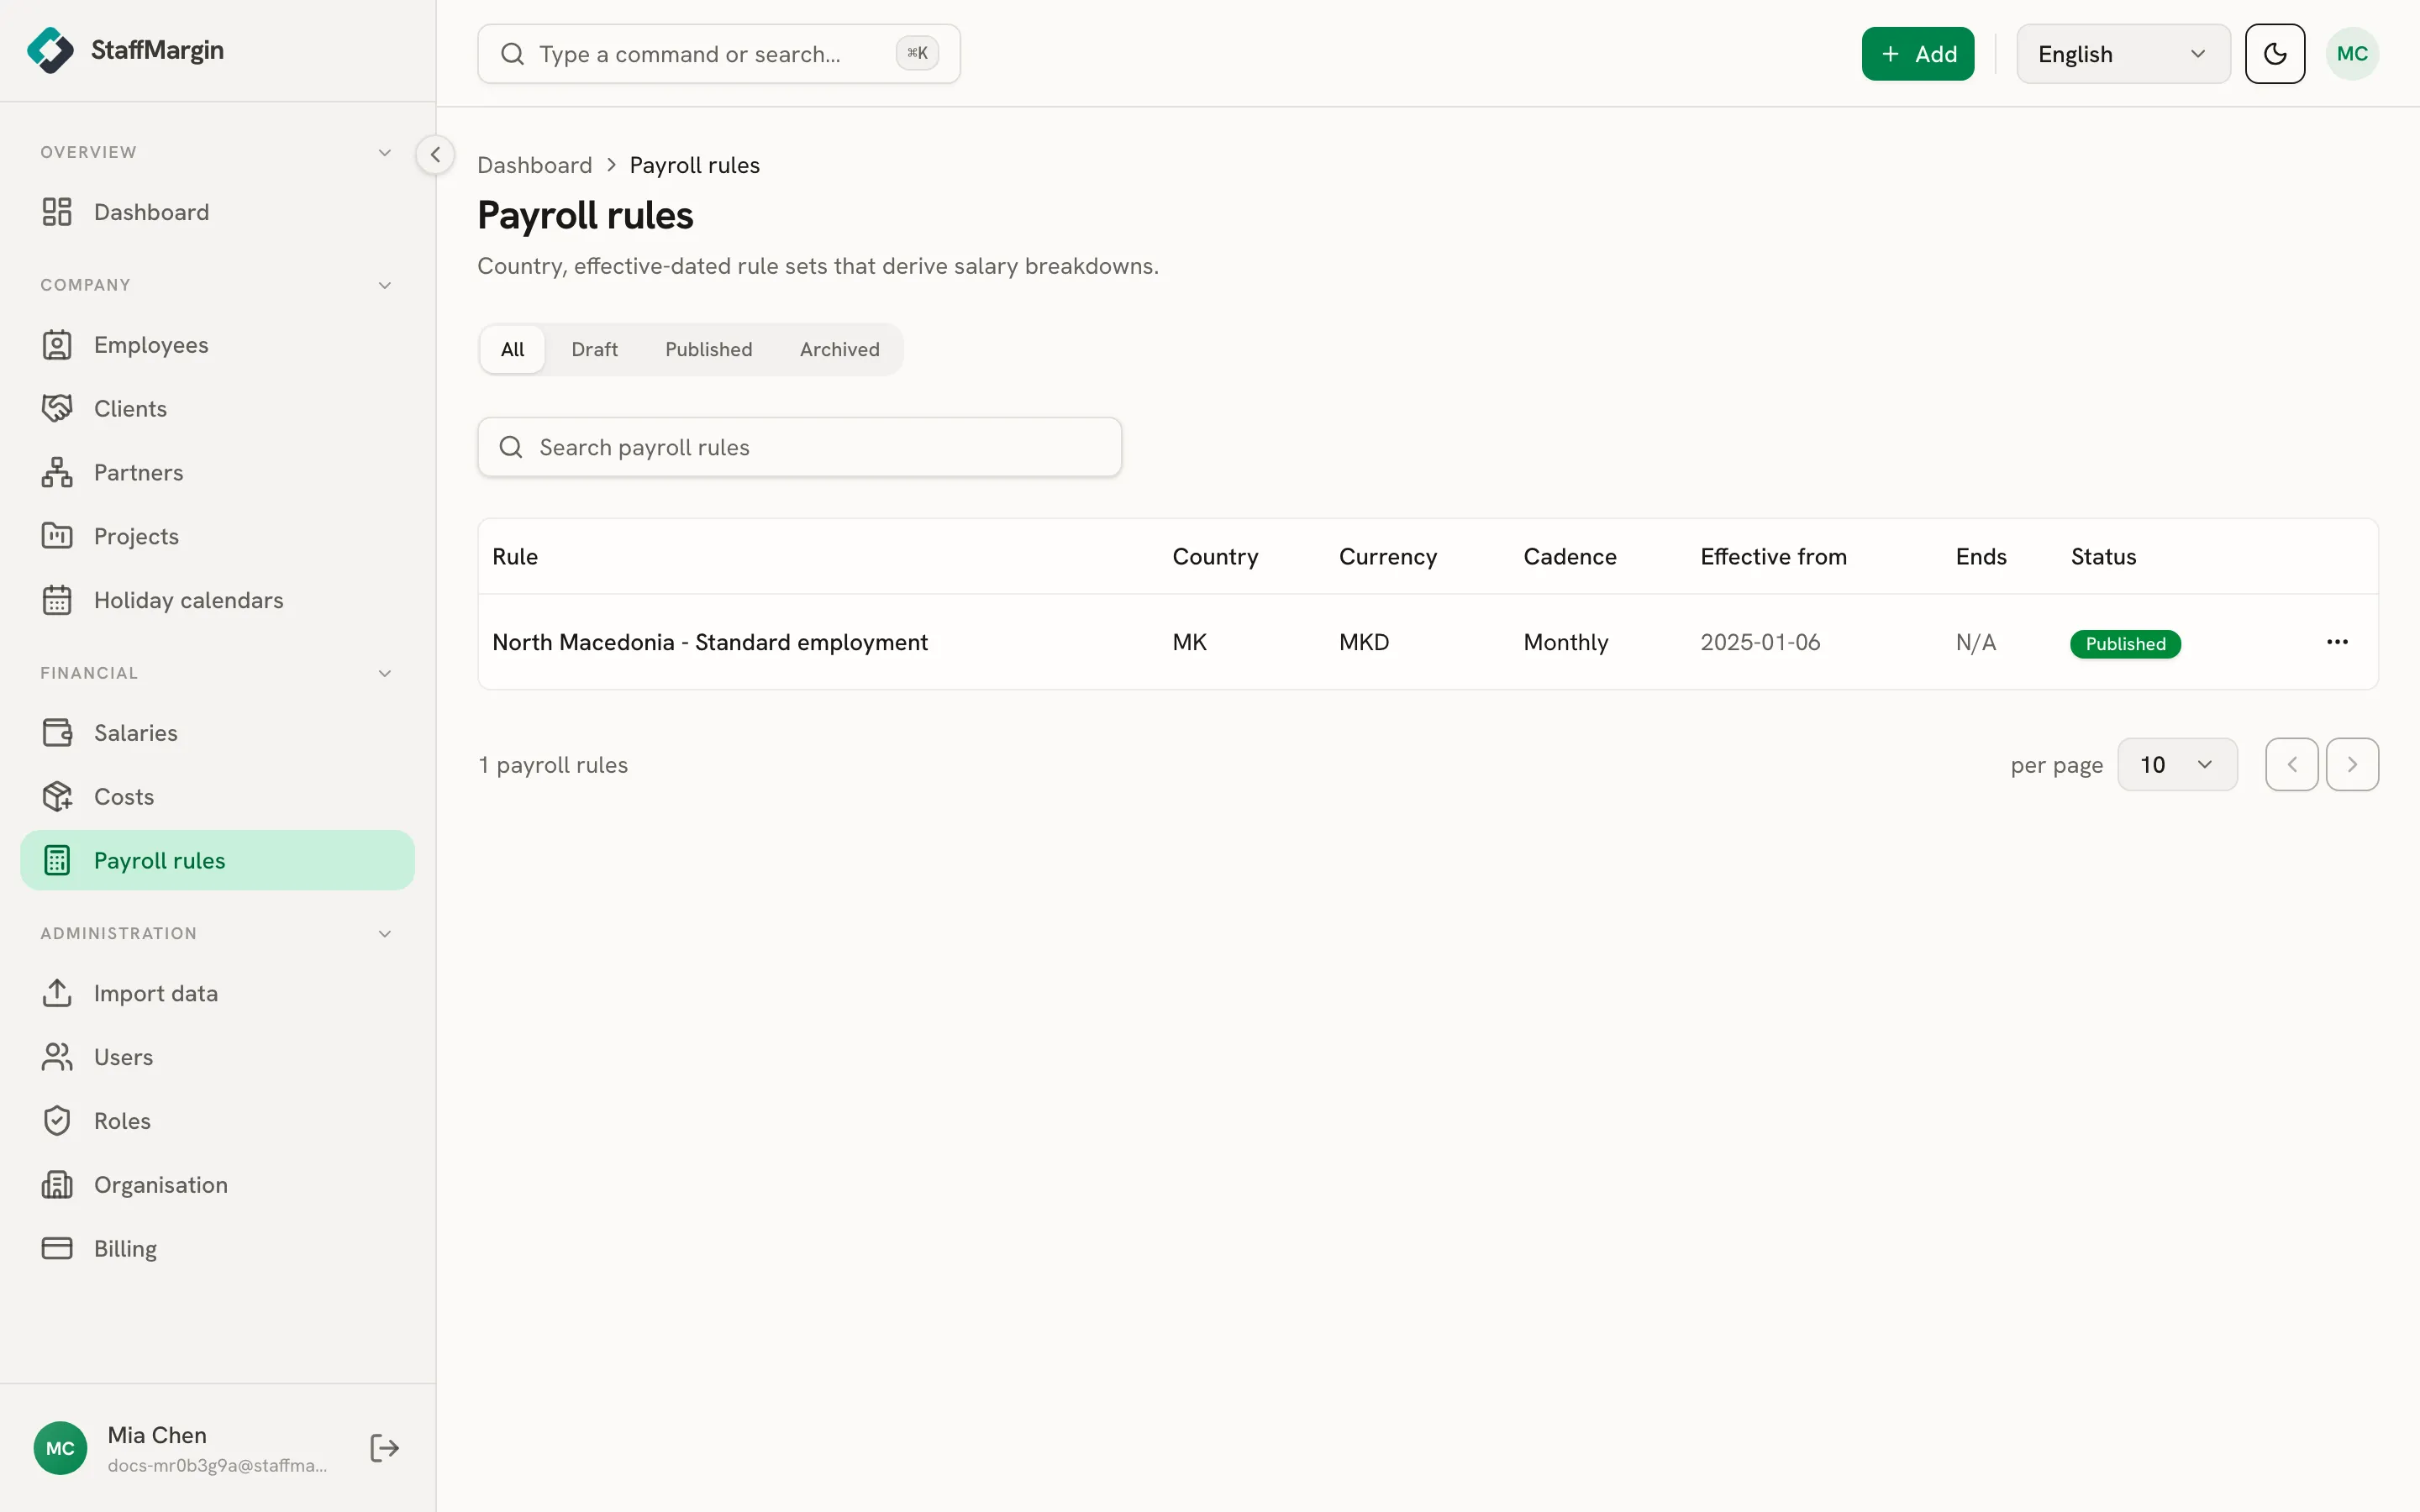Open the English language dropdown

(2123, 54)
